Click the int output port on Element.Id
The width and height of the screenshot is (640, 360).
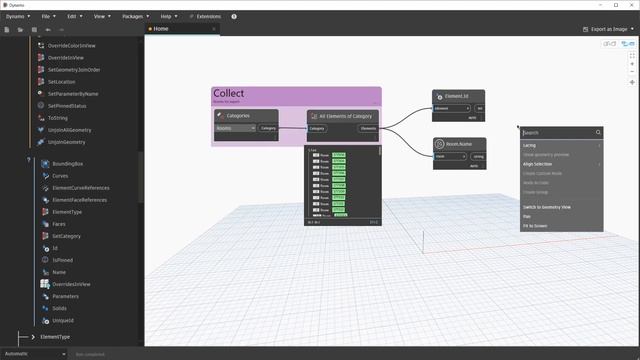tap(480, 109)
